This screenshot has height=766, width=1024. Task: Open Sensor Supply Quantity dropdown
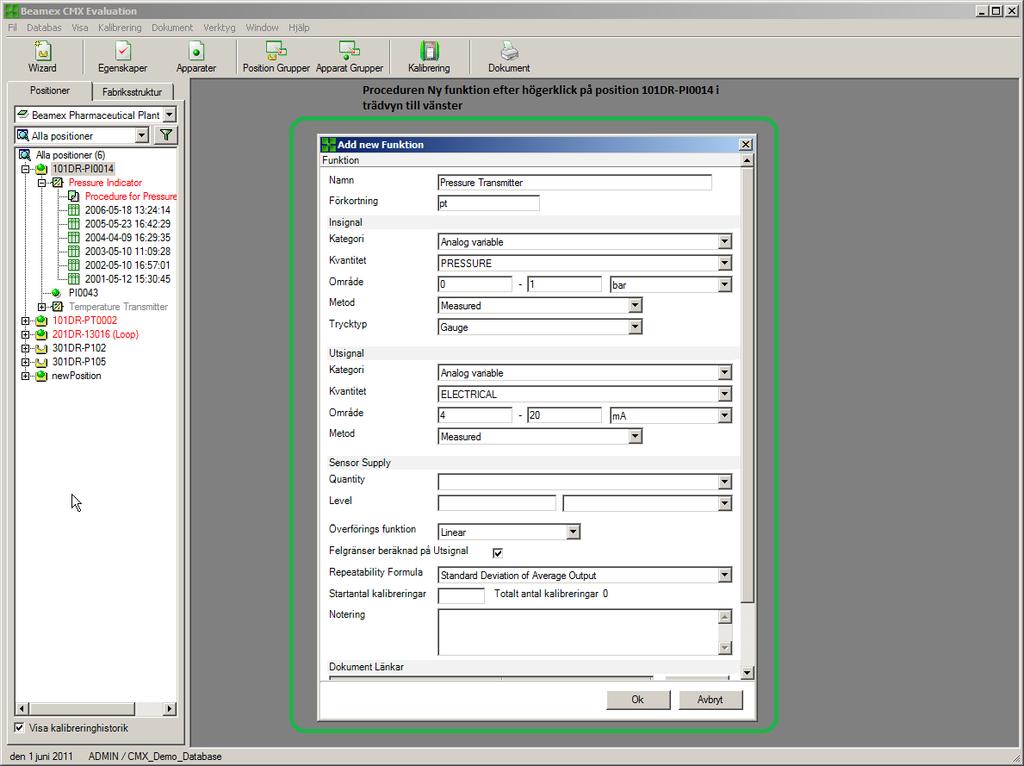pos(725,482)
